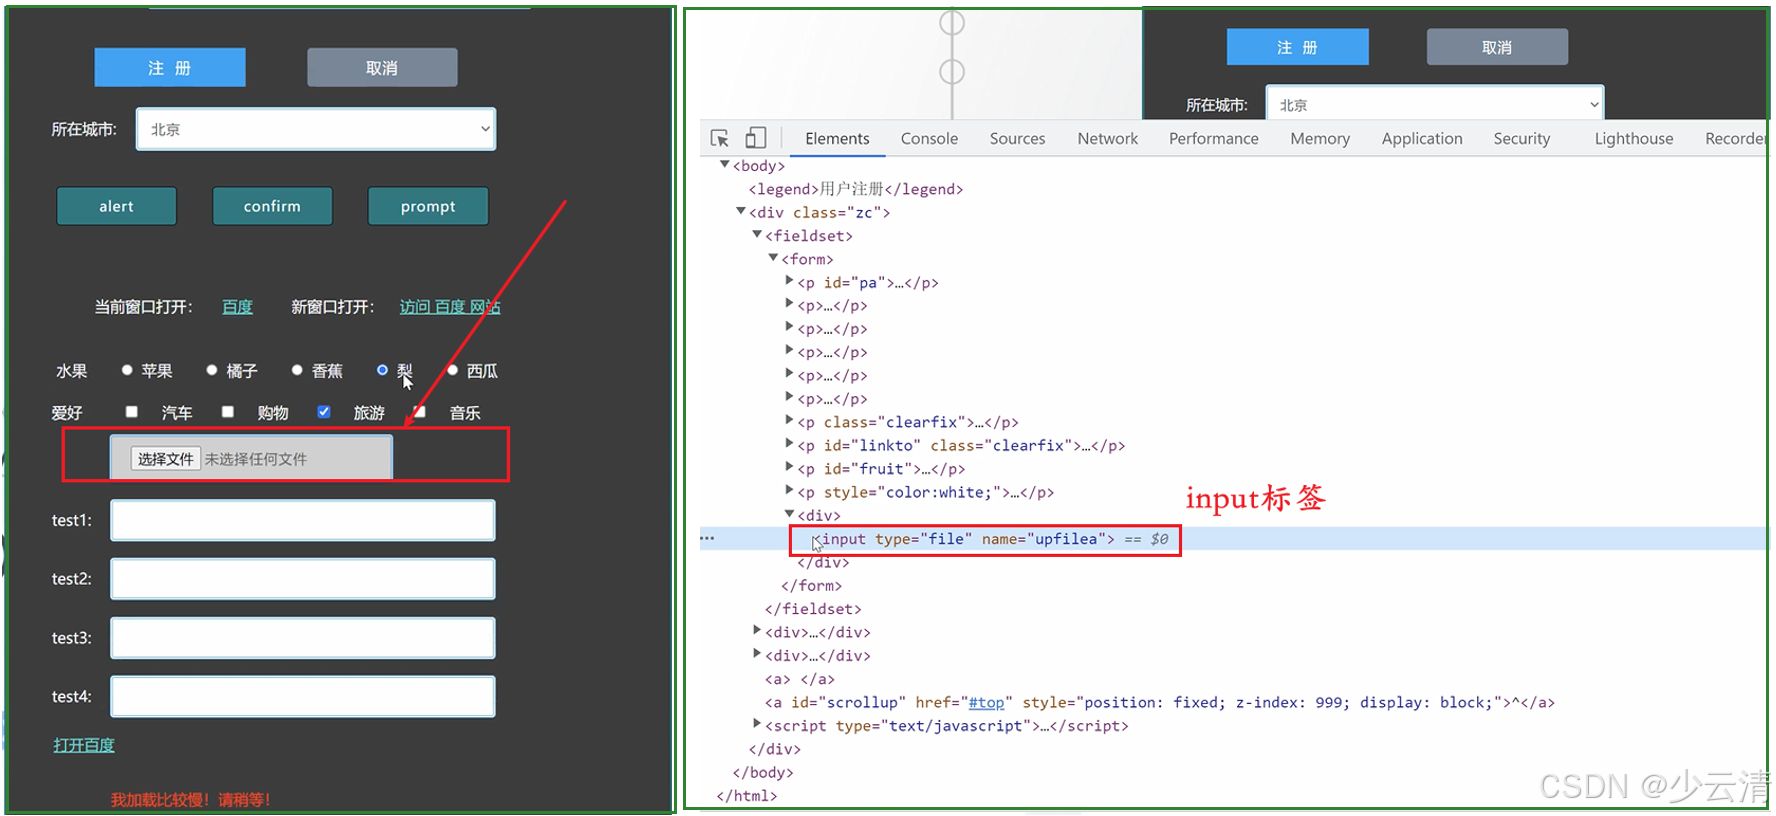Open the 所在城市 dropdown in the left page

pos(316,129)
